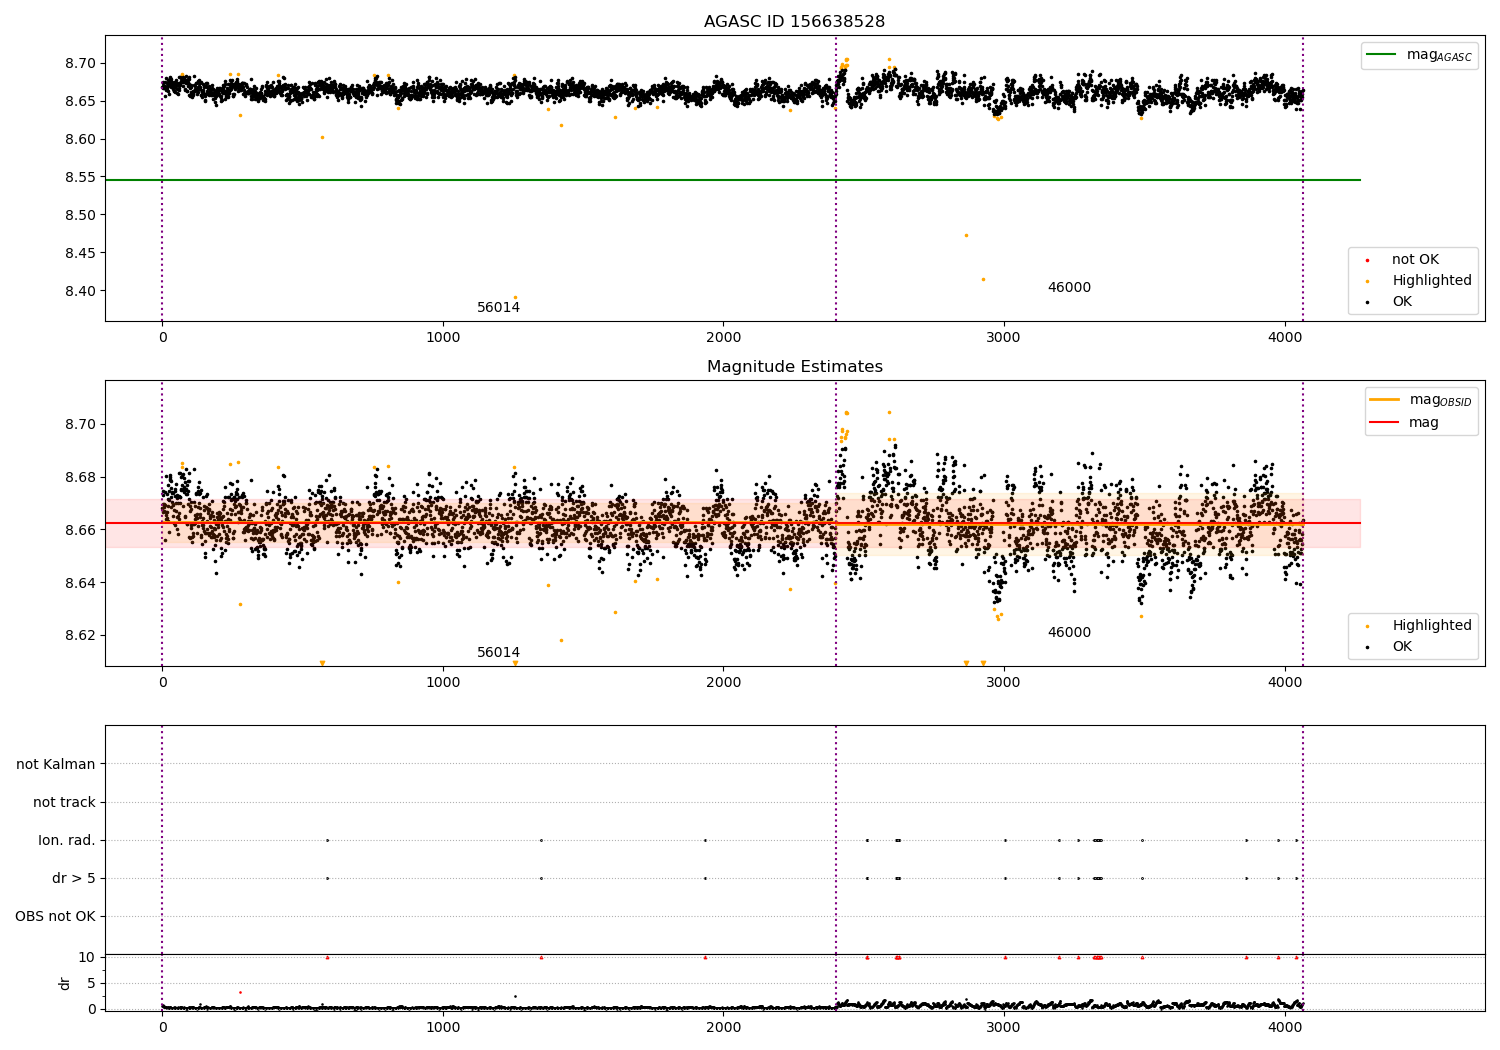Click the 8.60 y-axis tick label

tap(80, 140)
